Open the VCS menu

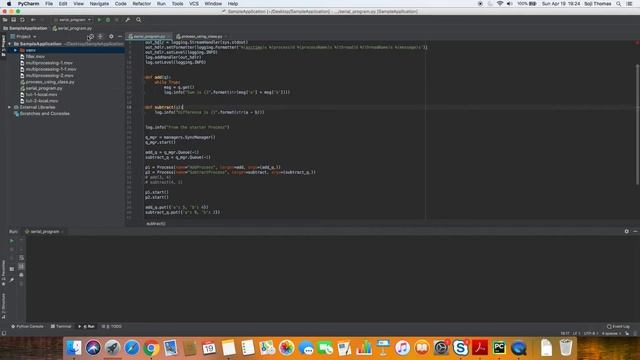194,4
